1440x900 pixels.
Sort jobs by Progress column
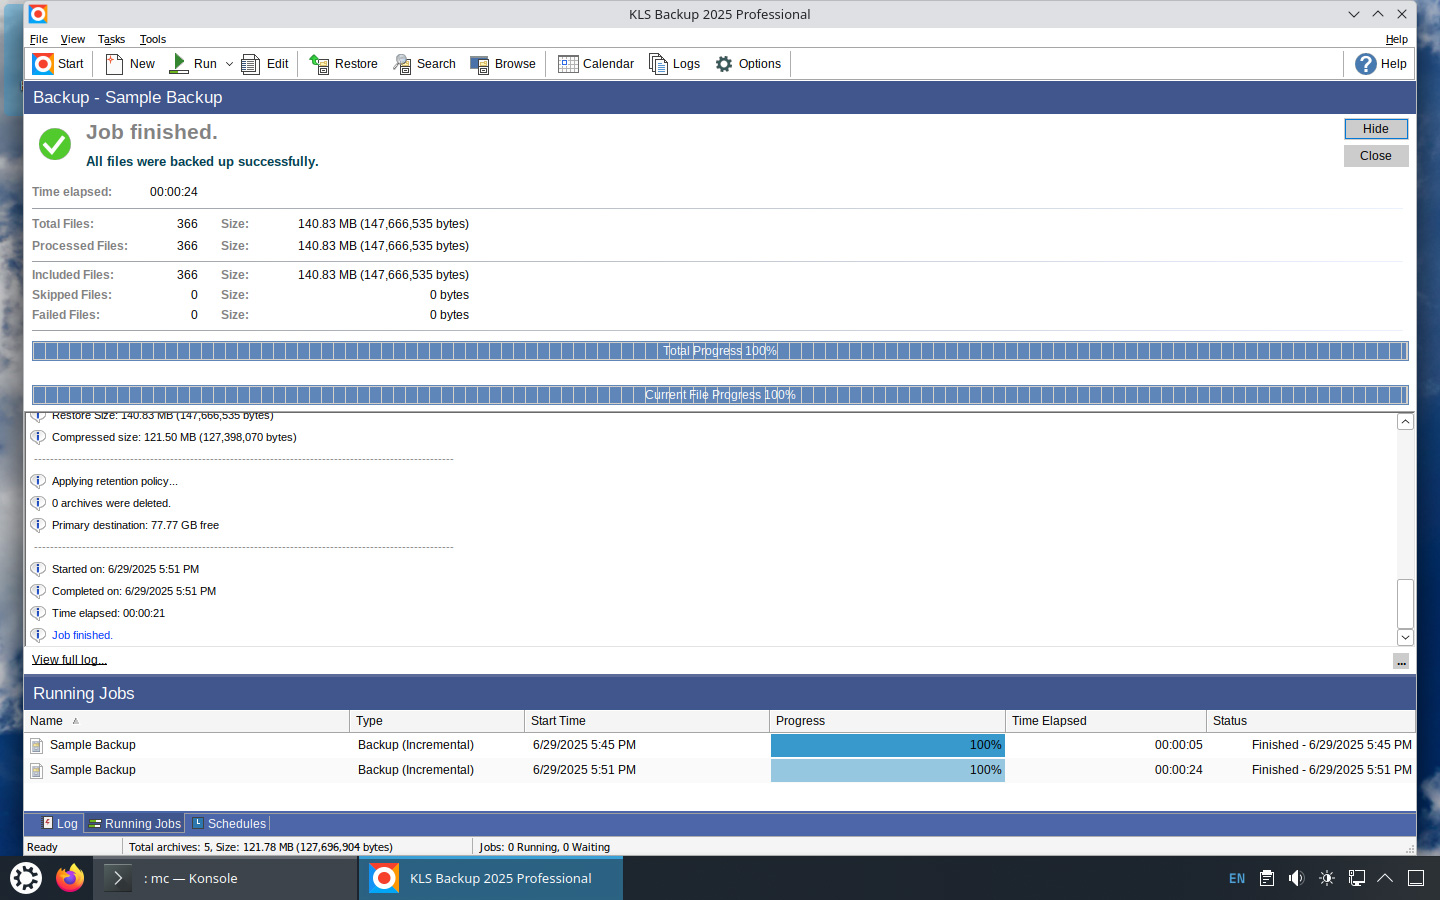(887, 721)
